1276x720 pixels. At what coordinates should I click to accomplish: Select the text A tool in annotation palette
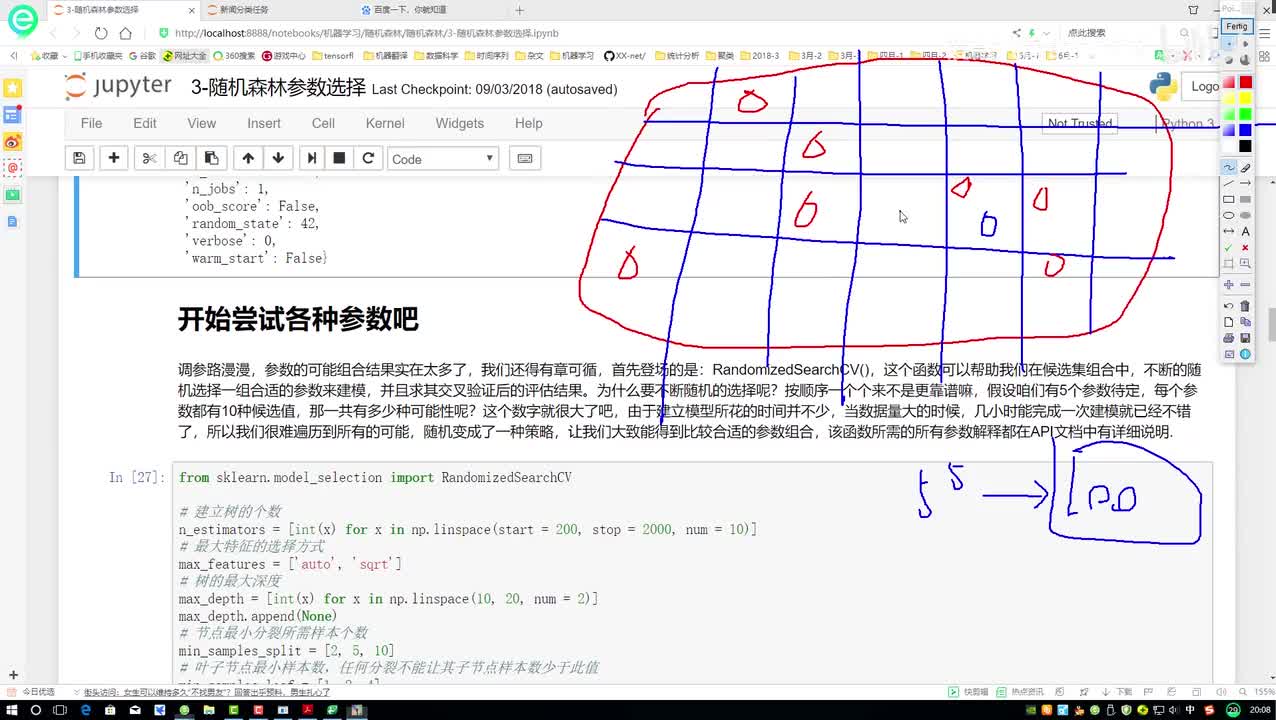(x=1245, y=231)
